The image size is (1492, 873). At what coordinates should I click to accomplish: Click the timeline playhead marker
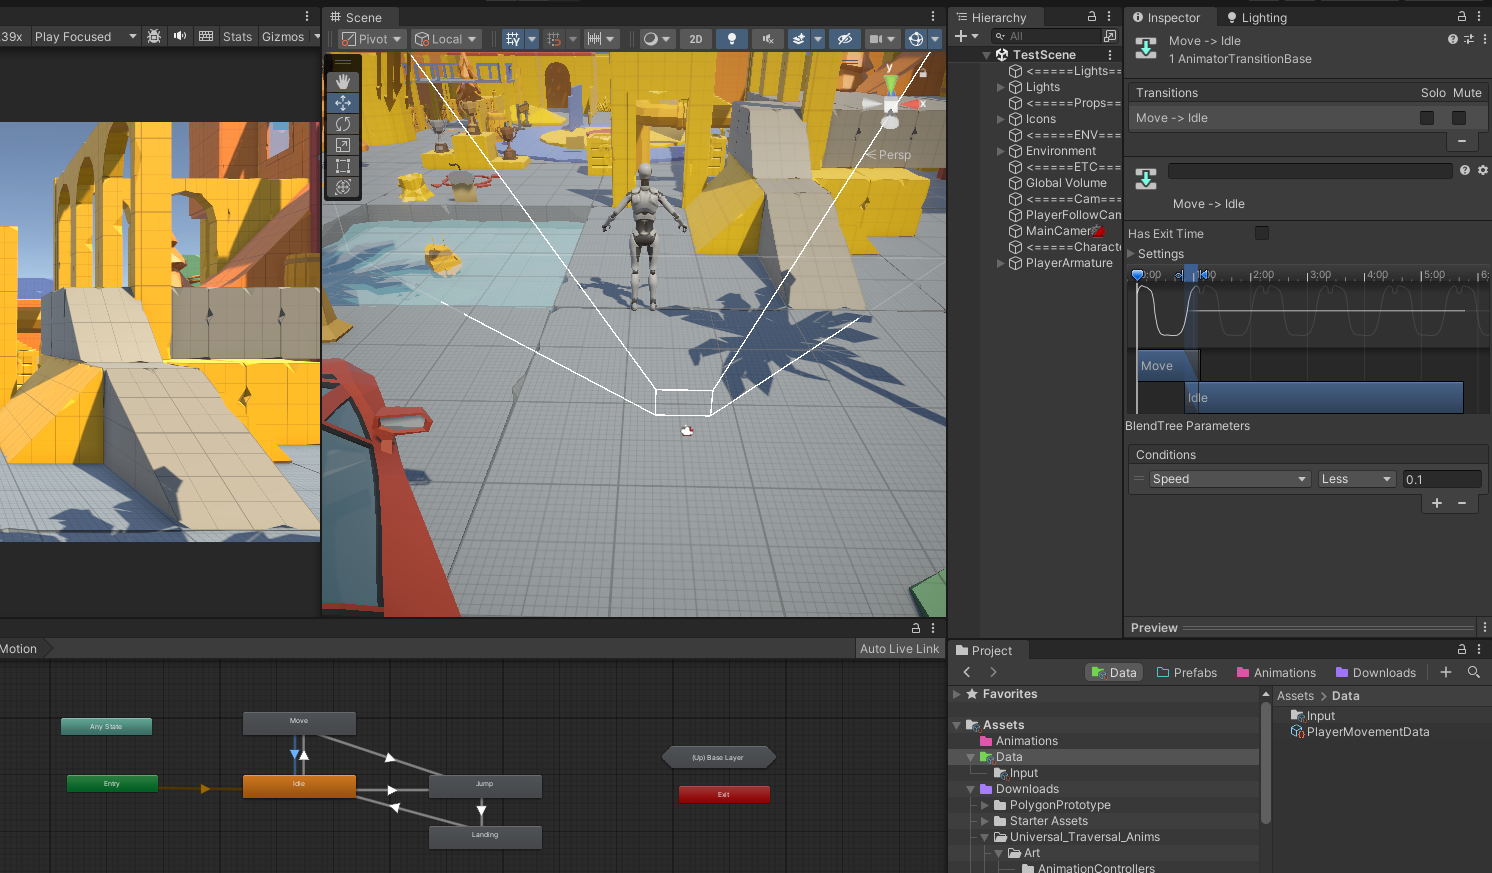[1137, 274]
